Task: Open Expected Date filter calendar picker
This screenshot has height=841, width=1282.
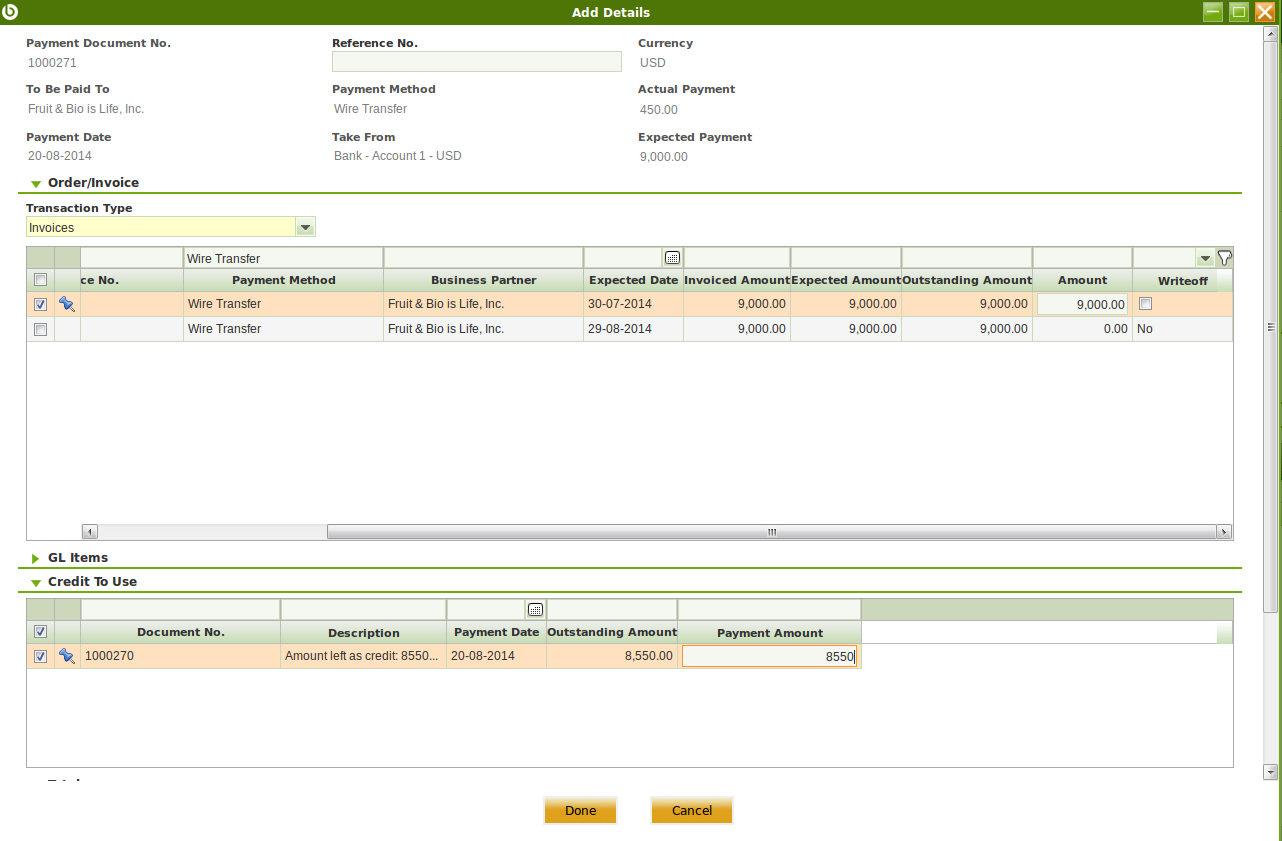Action: (672, 258)
